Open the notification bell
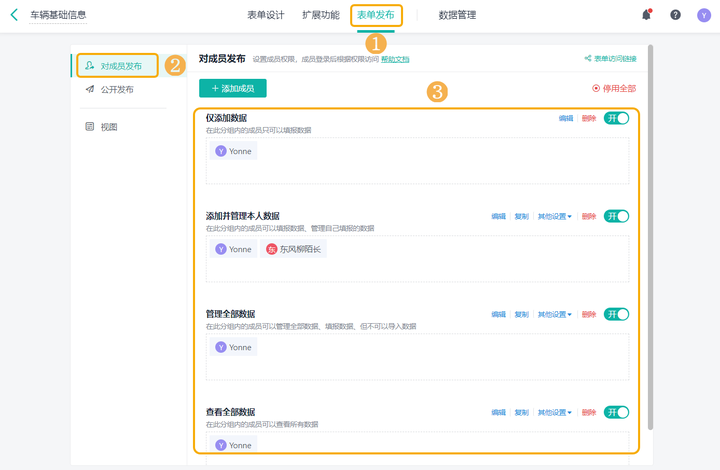Screen dimensions: 720x470 [x=646, y=15]
